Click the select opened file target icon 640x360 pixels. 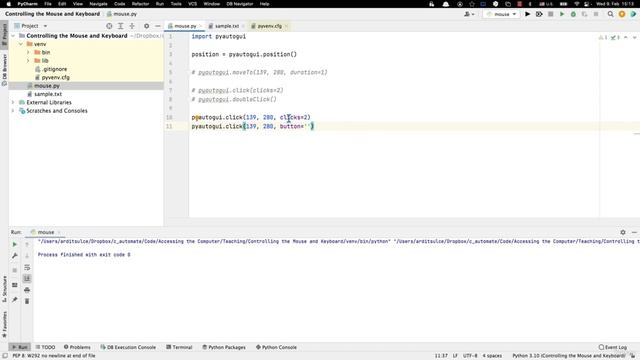tap(109, 26)
